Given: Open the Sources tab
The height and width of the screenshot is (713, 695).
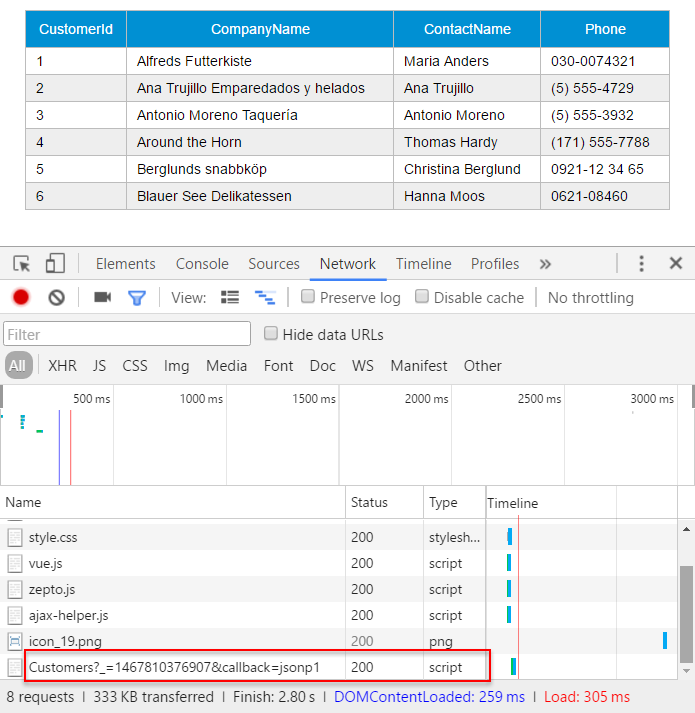Looking at the screenshot, I should point(274,264).
